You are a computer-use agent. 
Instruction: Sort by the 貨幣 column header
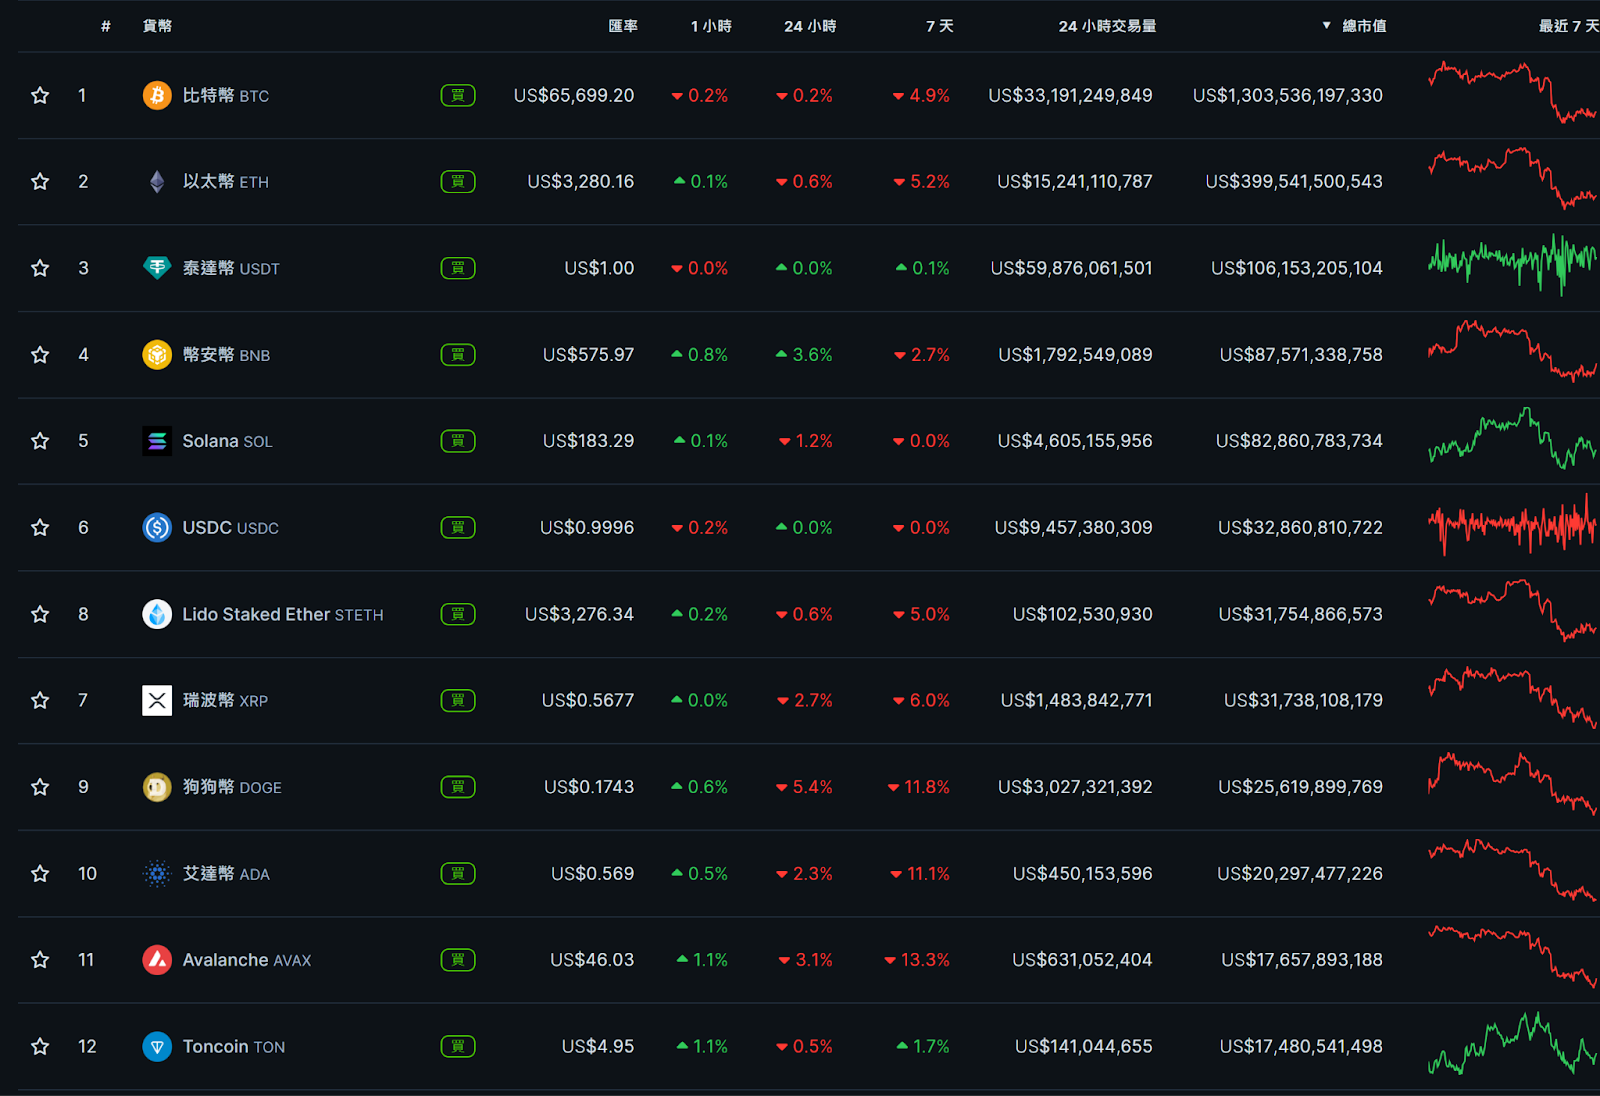[x=157, y=26]
